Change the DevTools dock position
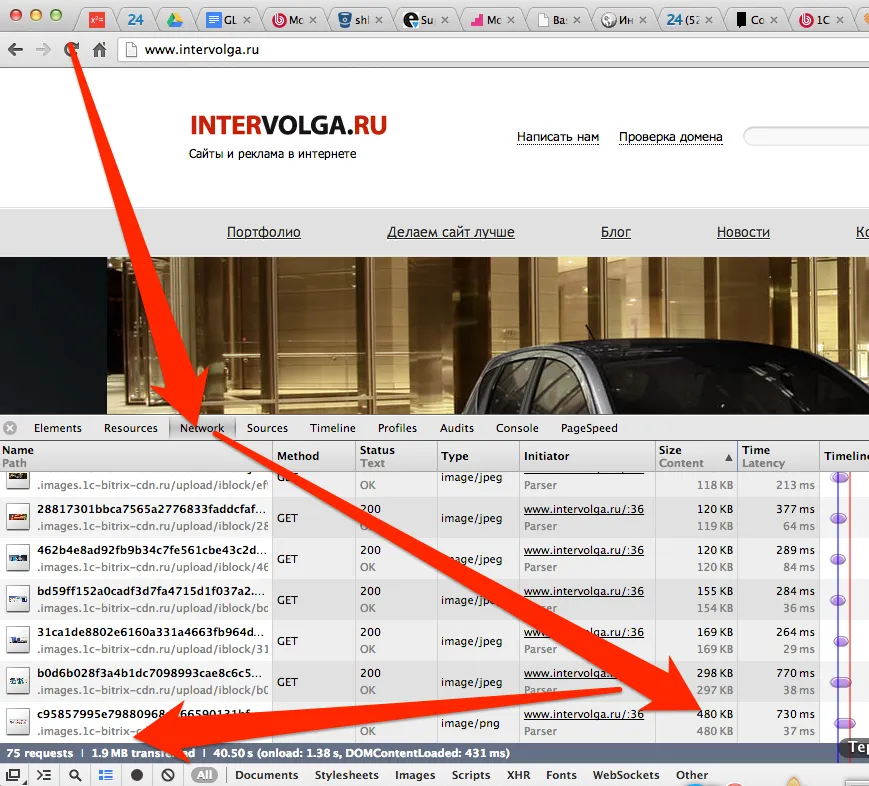The width and height of the screenshot is (869, 786). [13, 775]
